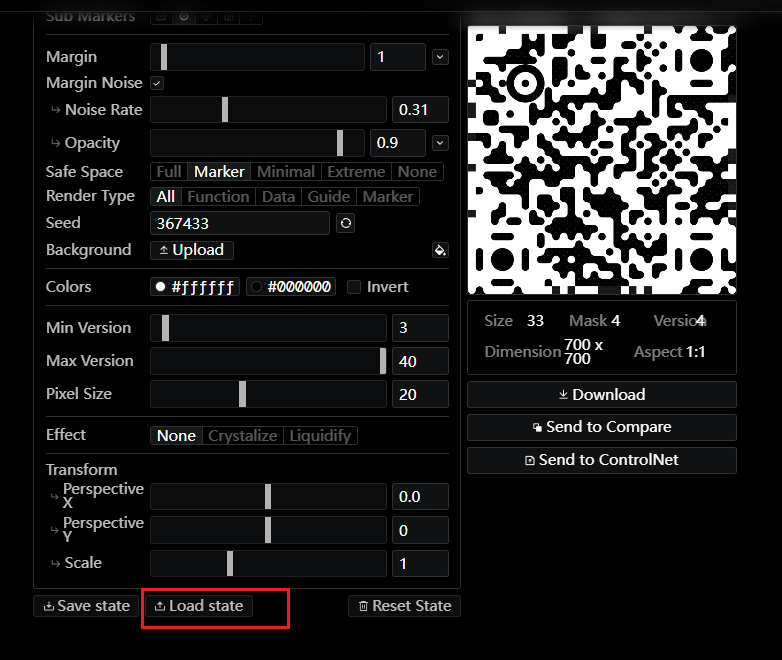Click Send to Compare button
782x660 pixels.
tap(601, 427)
